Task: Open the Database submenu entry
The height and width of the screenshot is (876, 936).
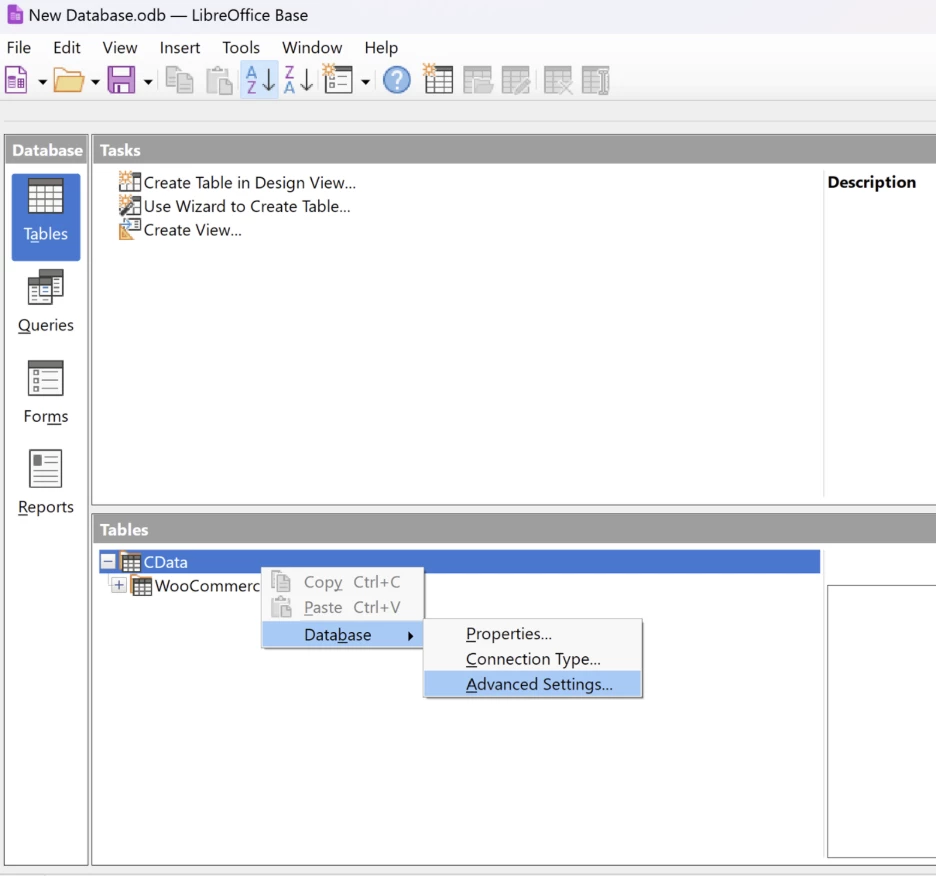Action: (343, 635)
